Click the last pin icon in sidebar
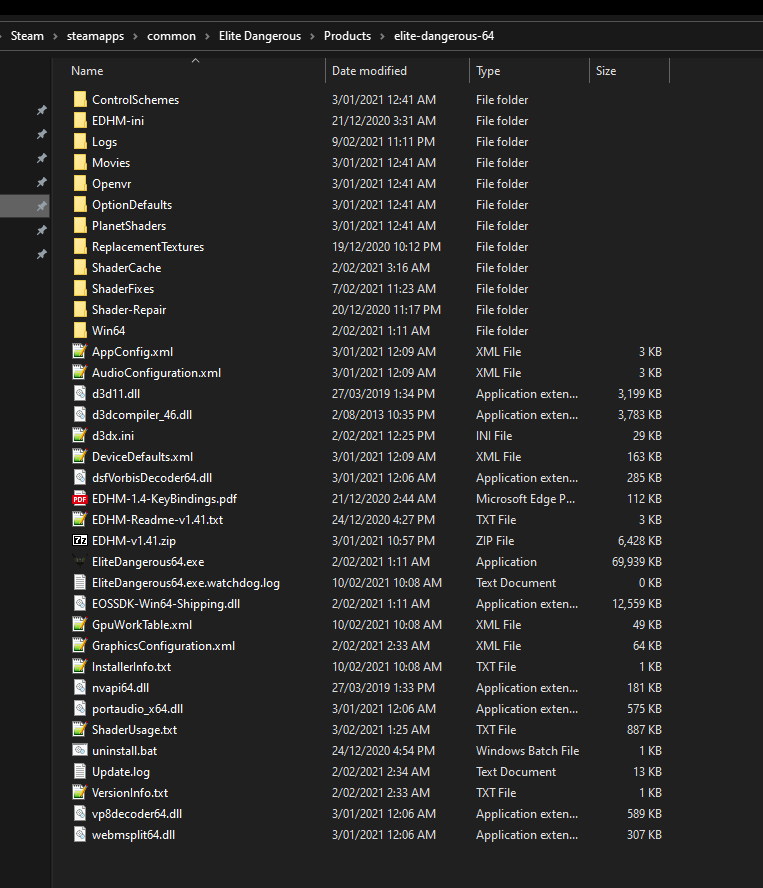This screenshot has height=888, width=763. (41, 254)
